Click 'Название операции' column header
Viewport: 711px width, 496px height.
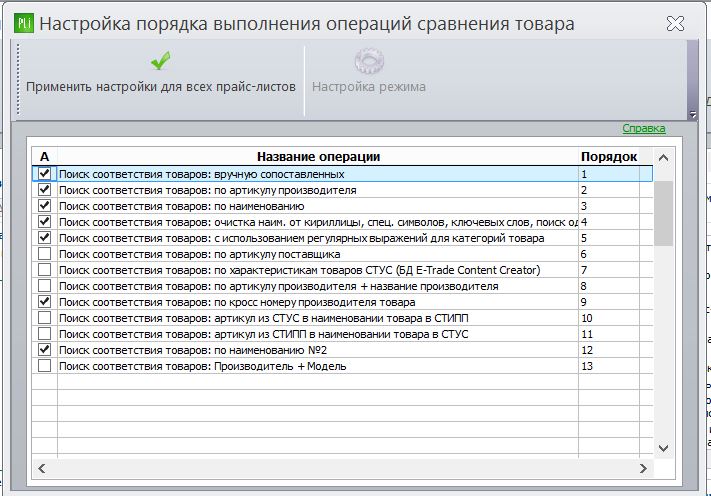pyautogui.click(x=318, y=157)
